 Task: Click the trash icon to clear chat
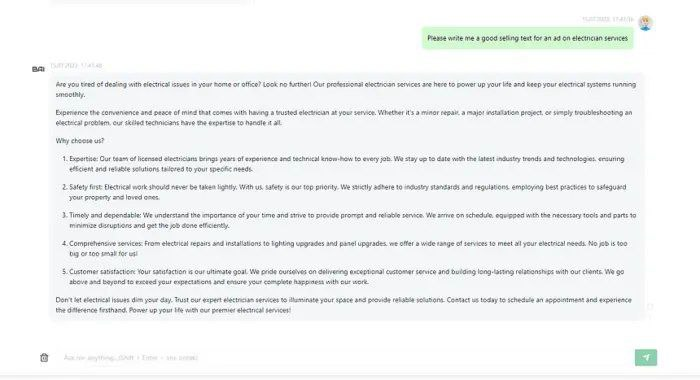coord(44,358)
